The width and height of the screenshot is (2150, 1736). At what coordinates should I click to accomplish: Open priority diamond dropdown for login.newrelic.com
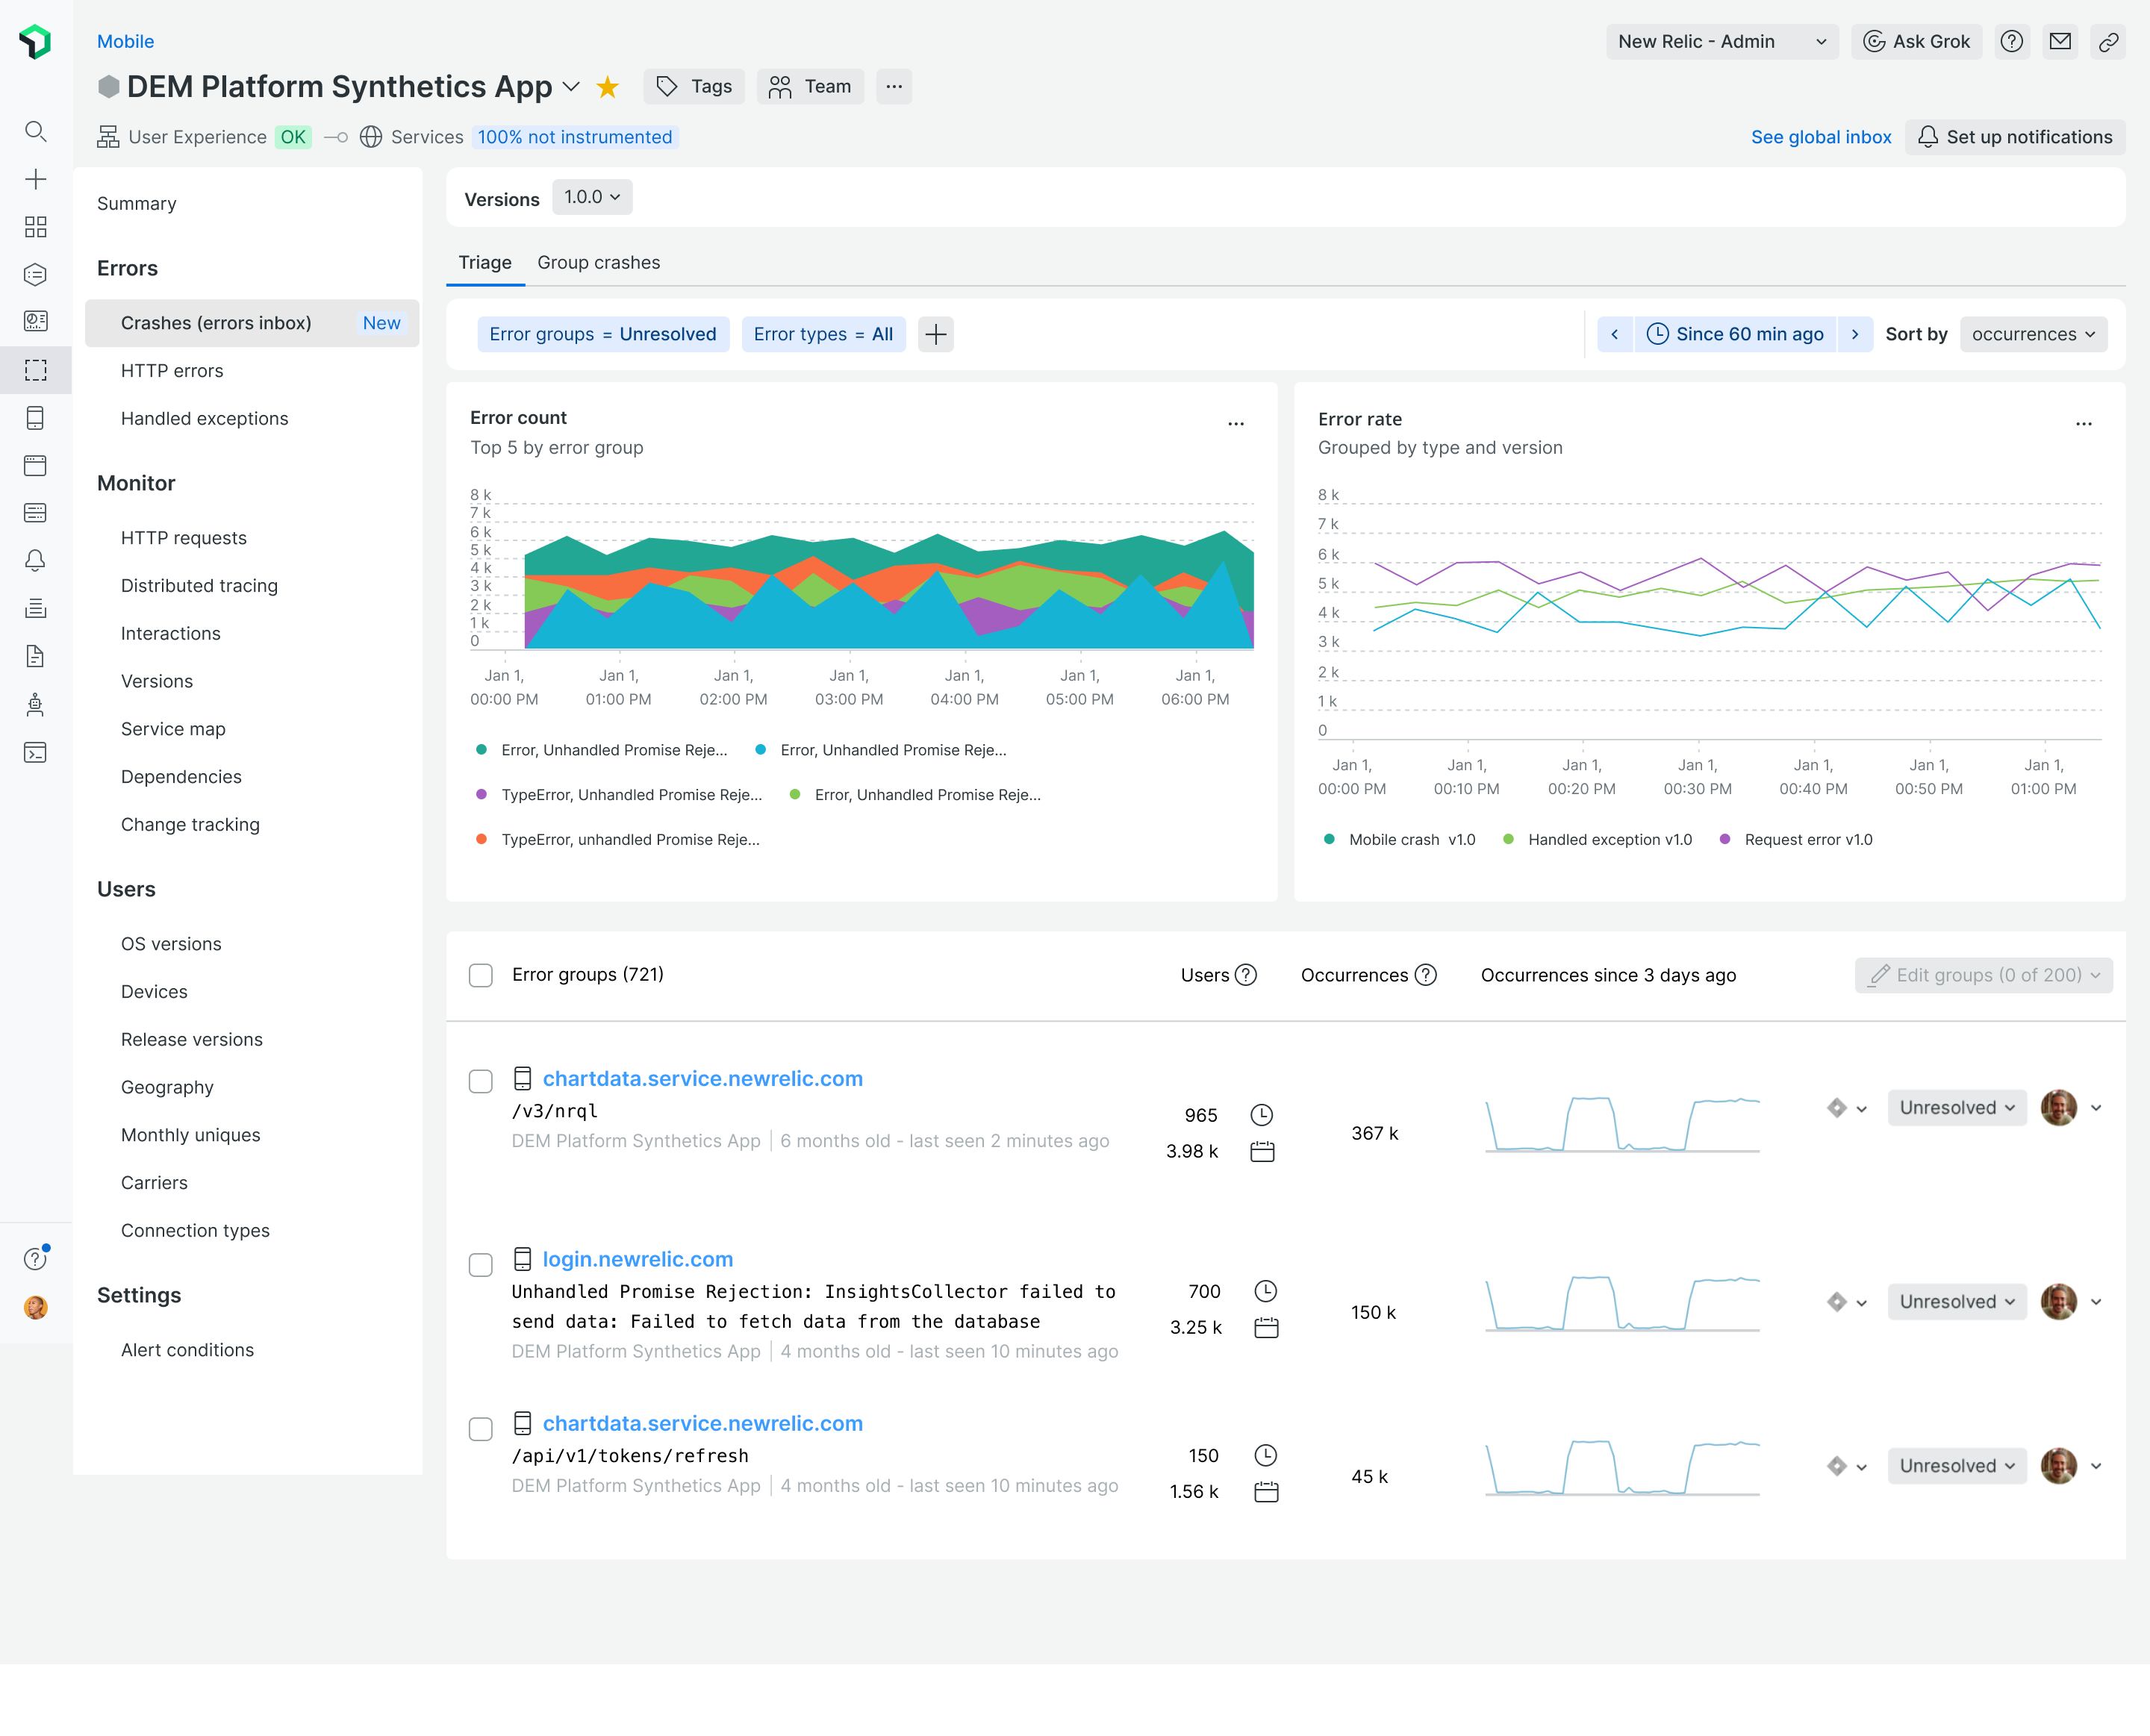point(1847,1301)
